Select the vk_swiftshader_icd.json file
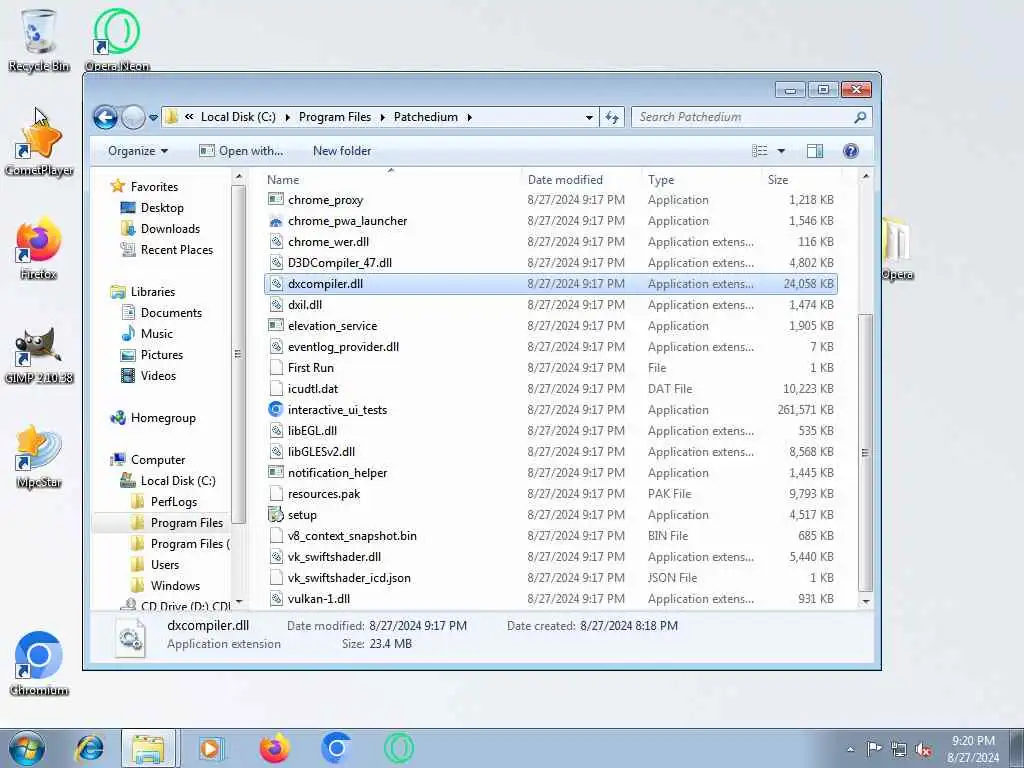Viewport: 1024px width, 768px height. click(x=551, y=578)
